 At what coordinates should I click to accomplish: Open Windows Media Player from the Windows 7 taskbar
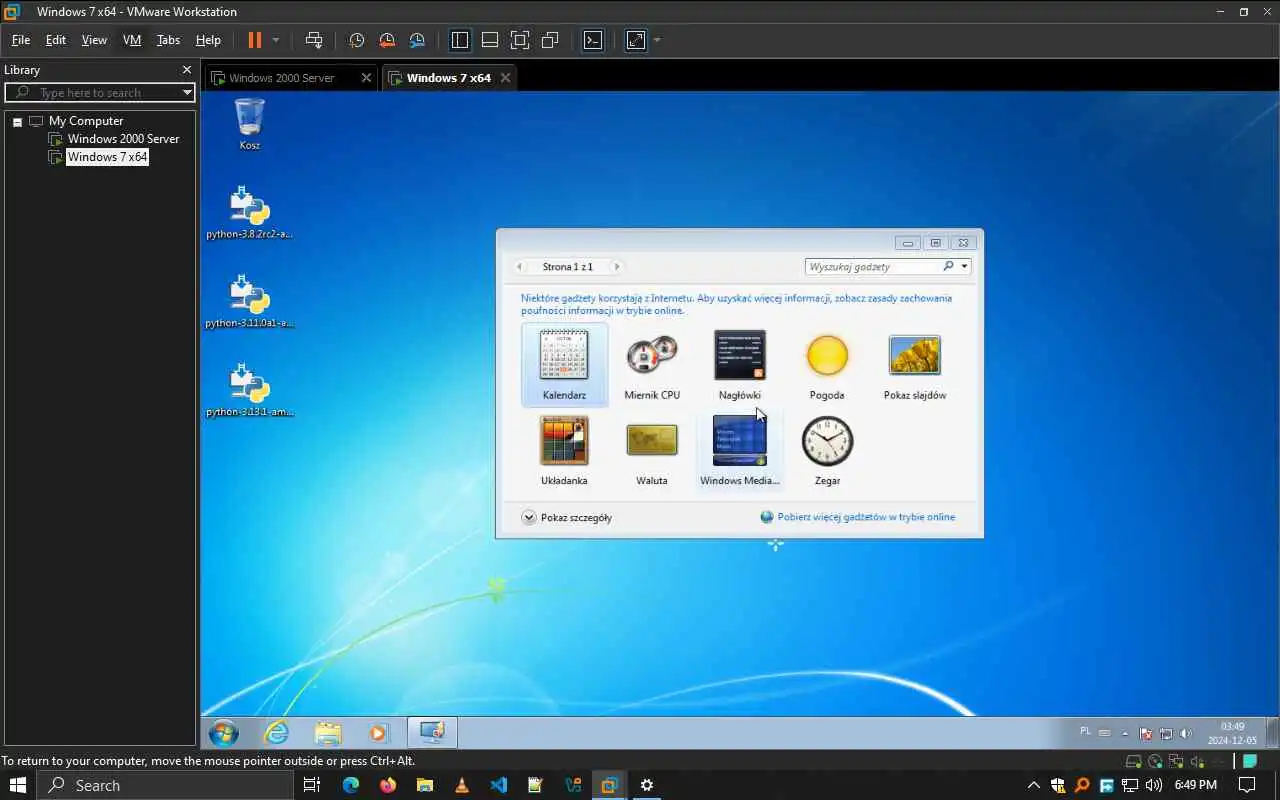(x=378, y=733)
